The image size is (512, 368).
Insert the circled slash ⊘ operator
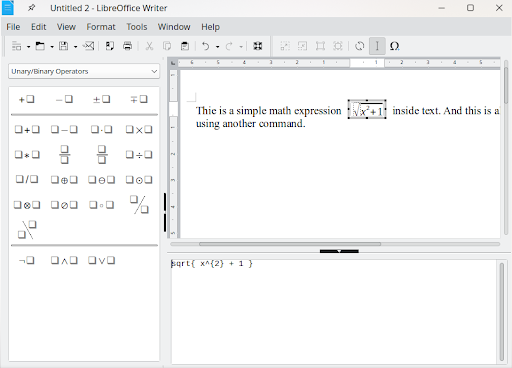[64, 205]
